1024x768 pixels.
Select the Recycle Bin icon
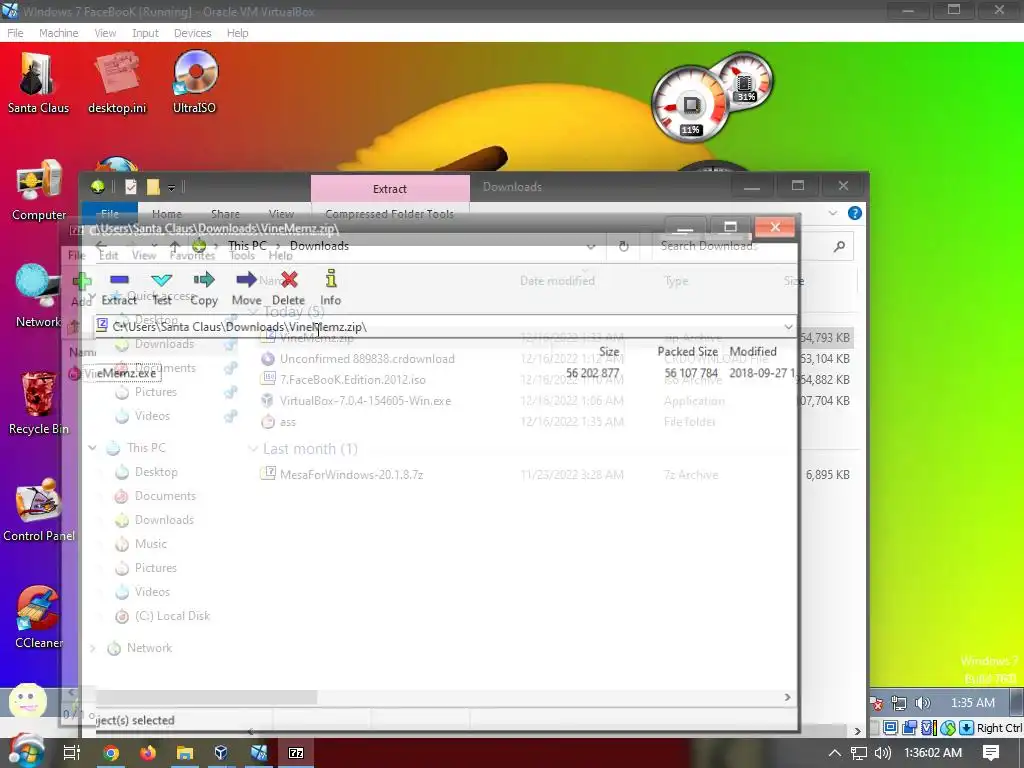pos(39,404)
